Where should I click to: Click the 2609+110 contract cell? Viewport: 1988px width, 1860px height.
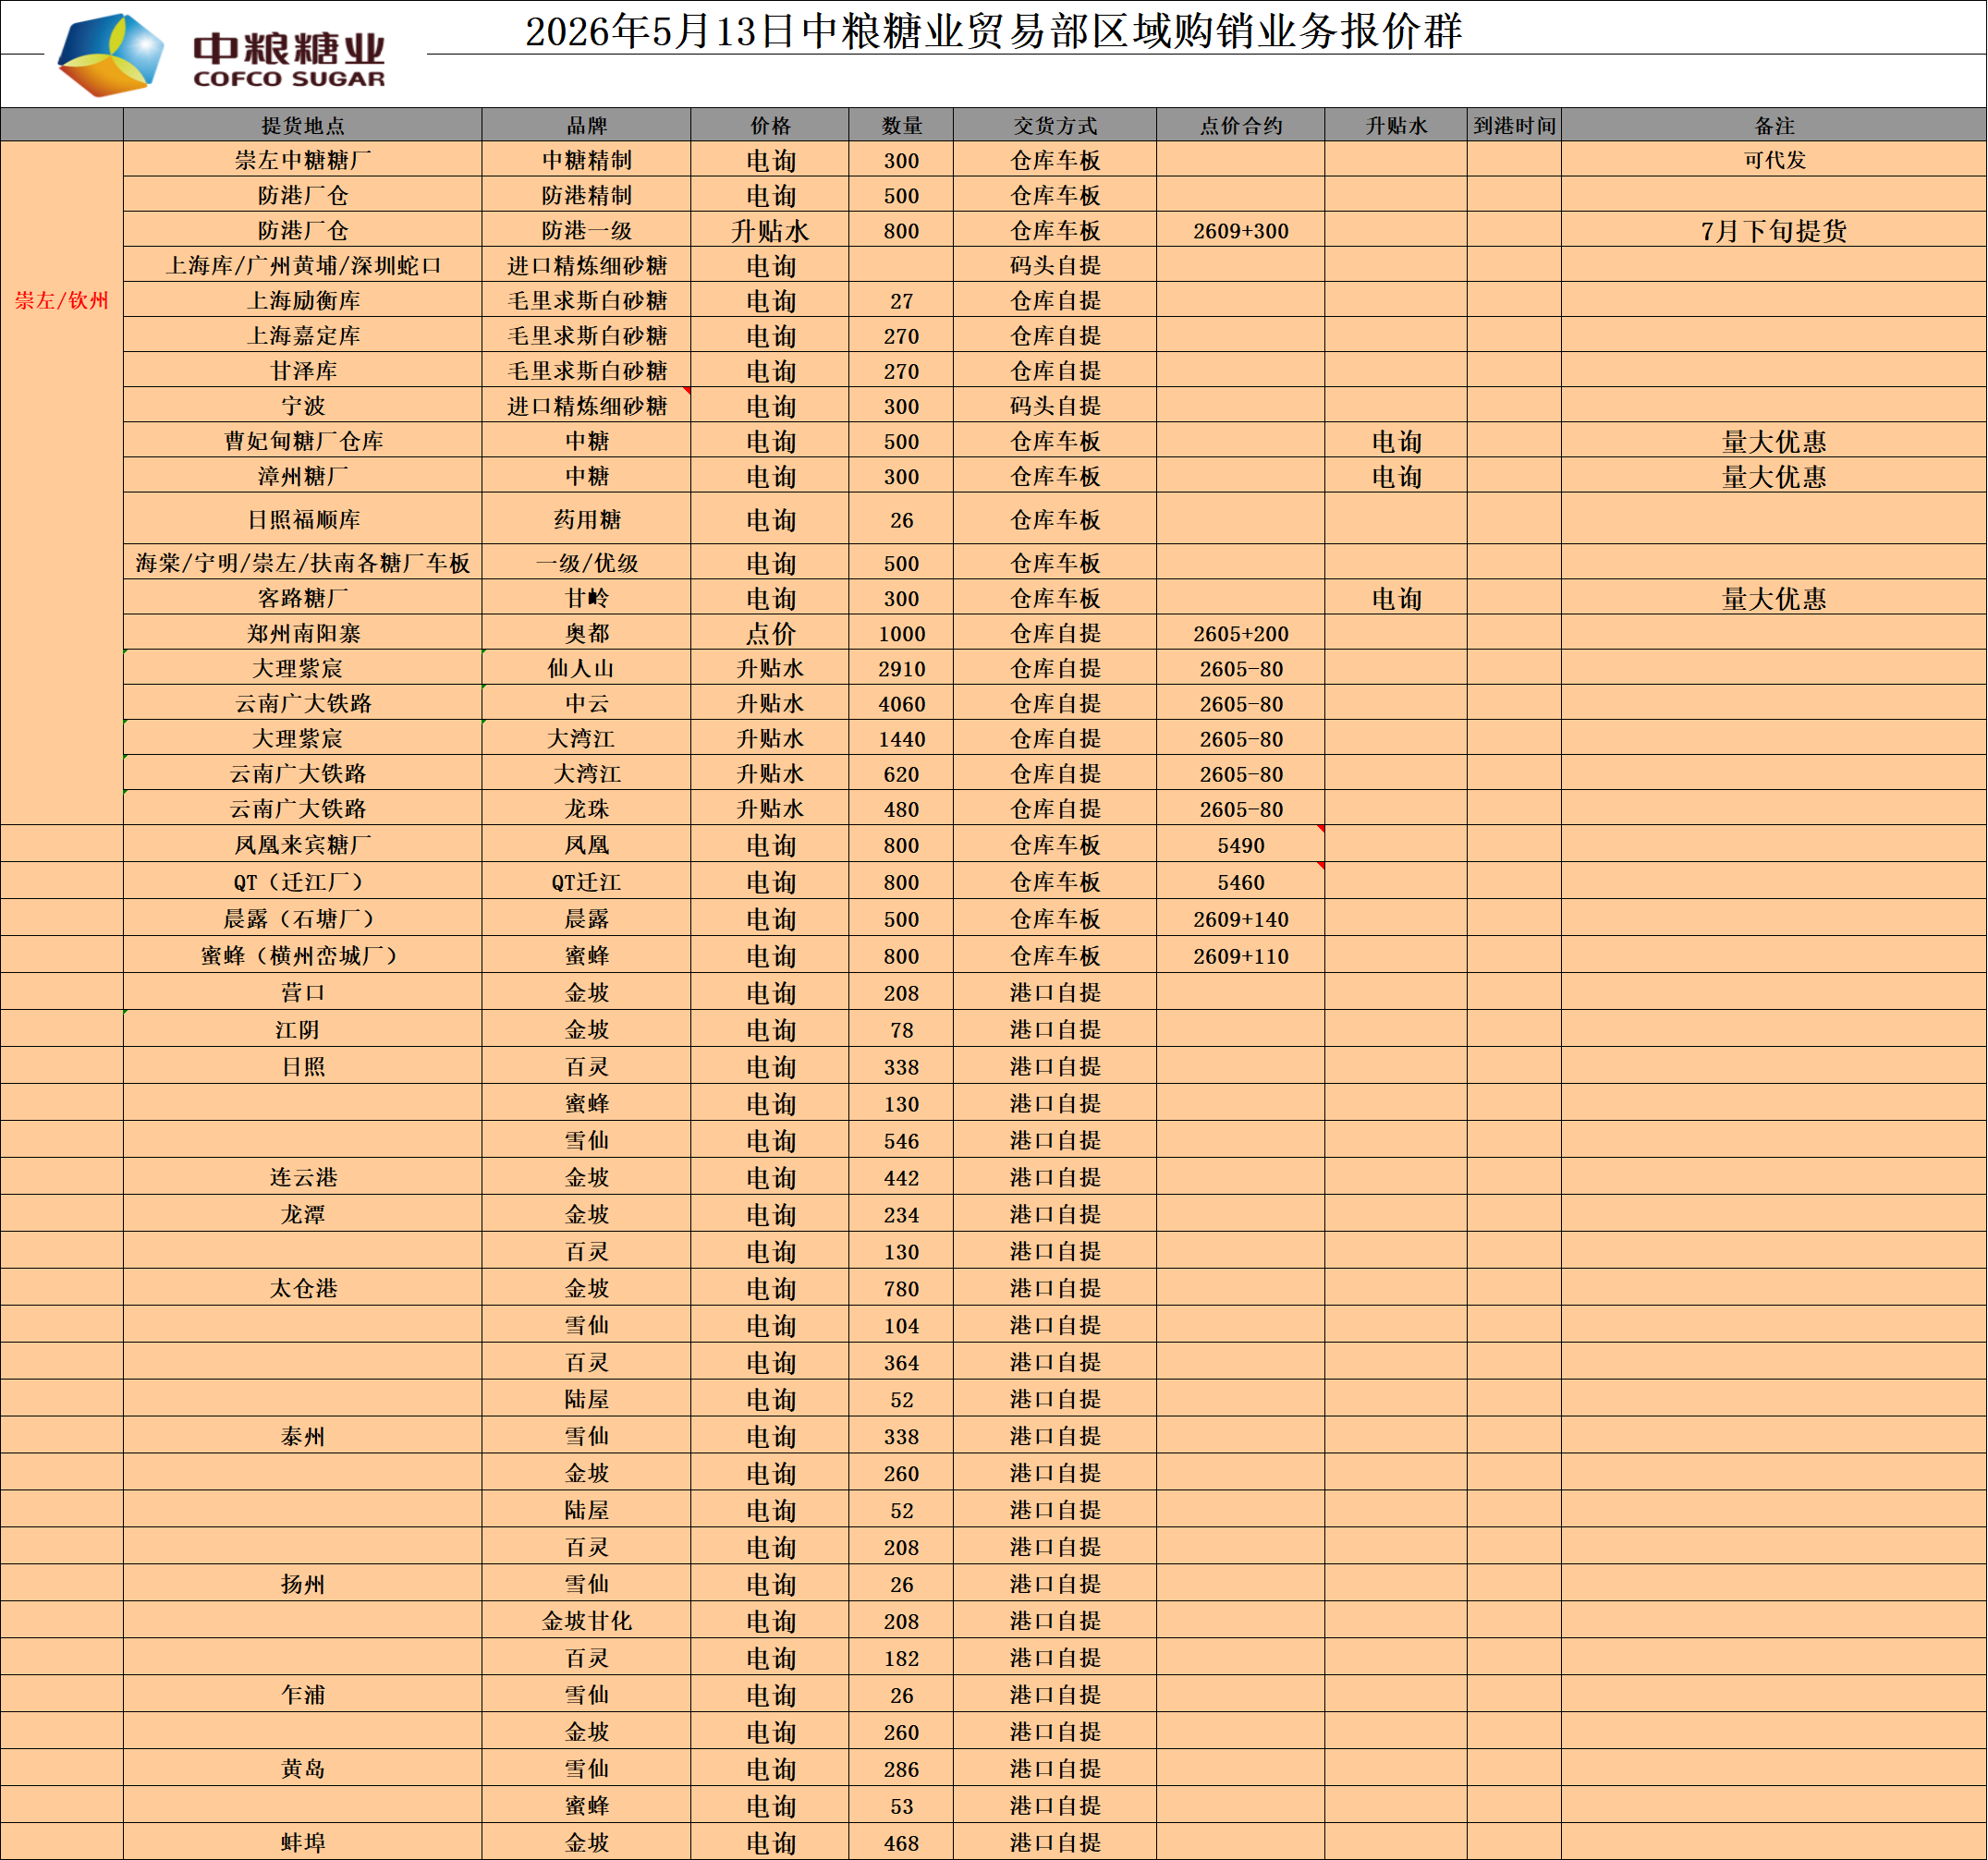pos(1241,955)
